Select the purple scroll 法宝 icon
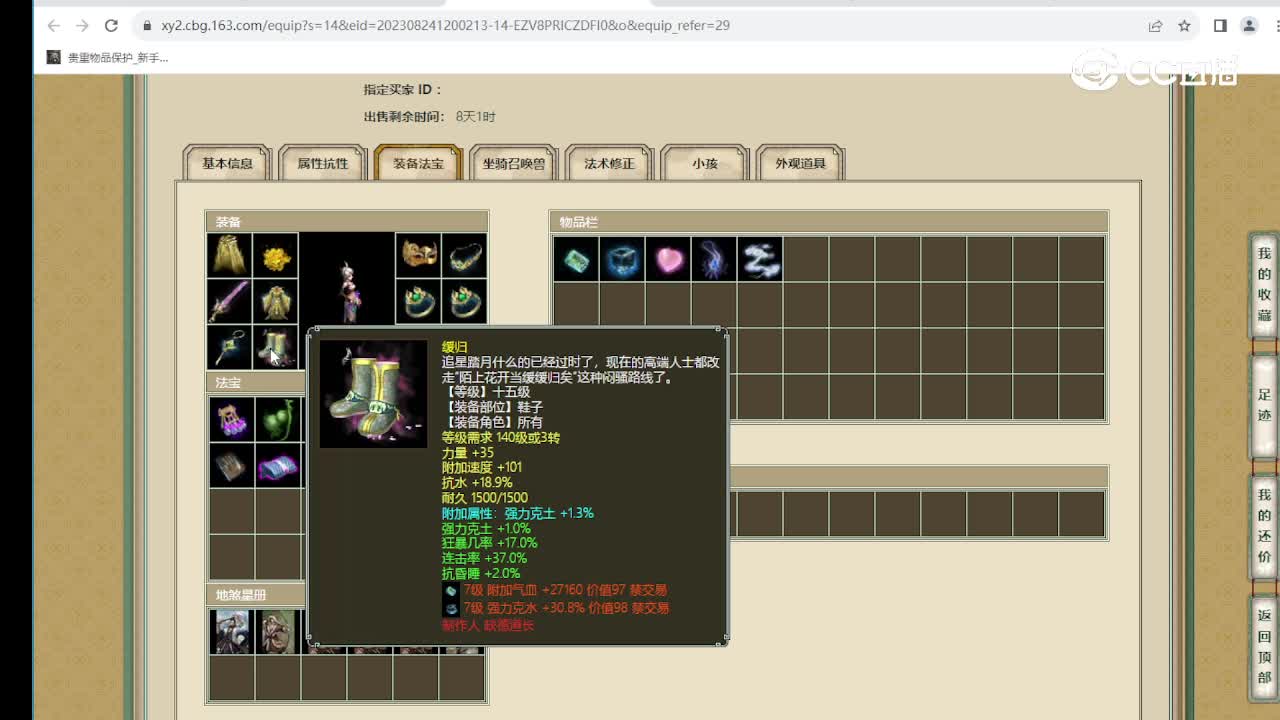Viewport: 1280px width, 720px height. pos(277,465)
